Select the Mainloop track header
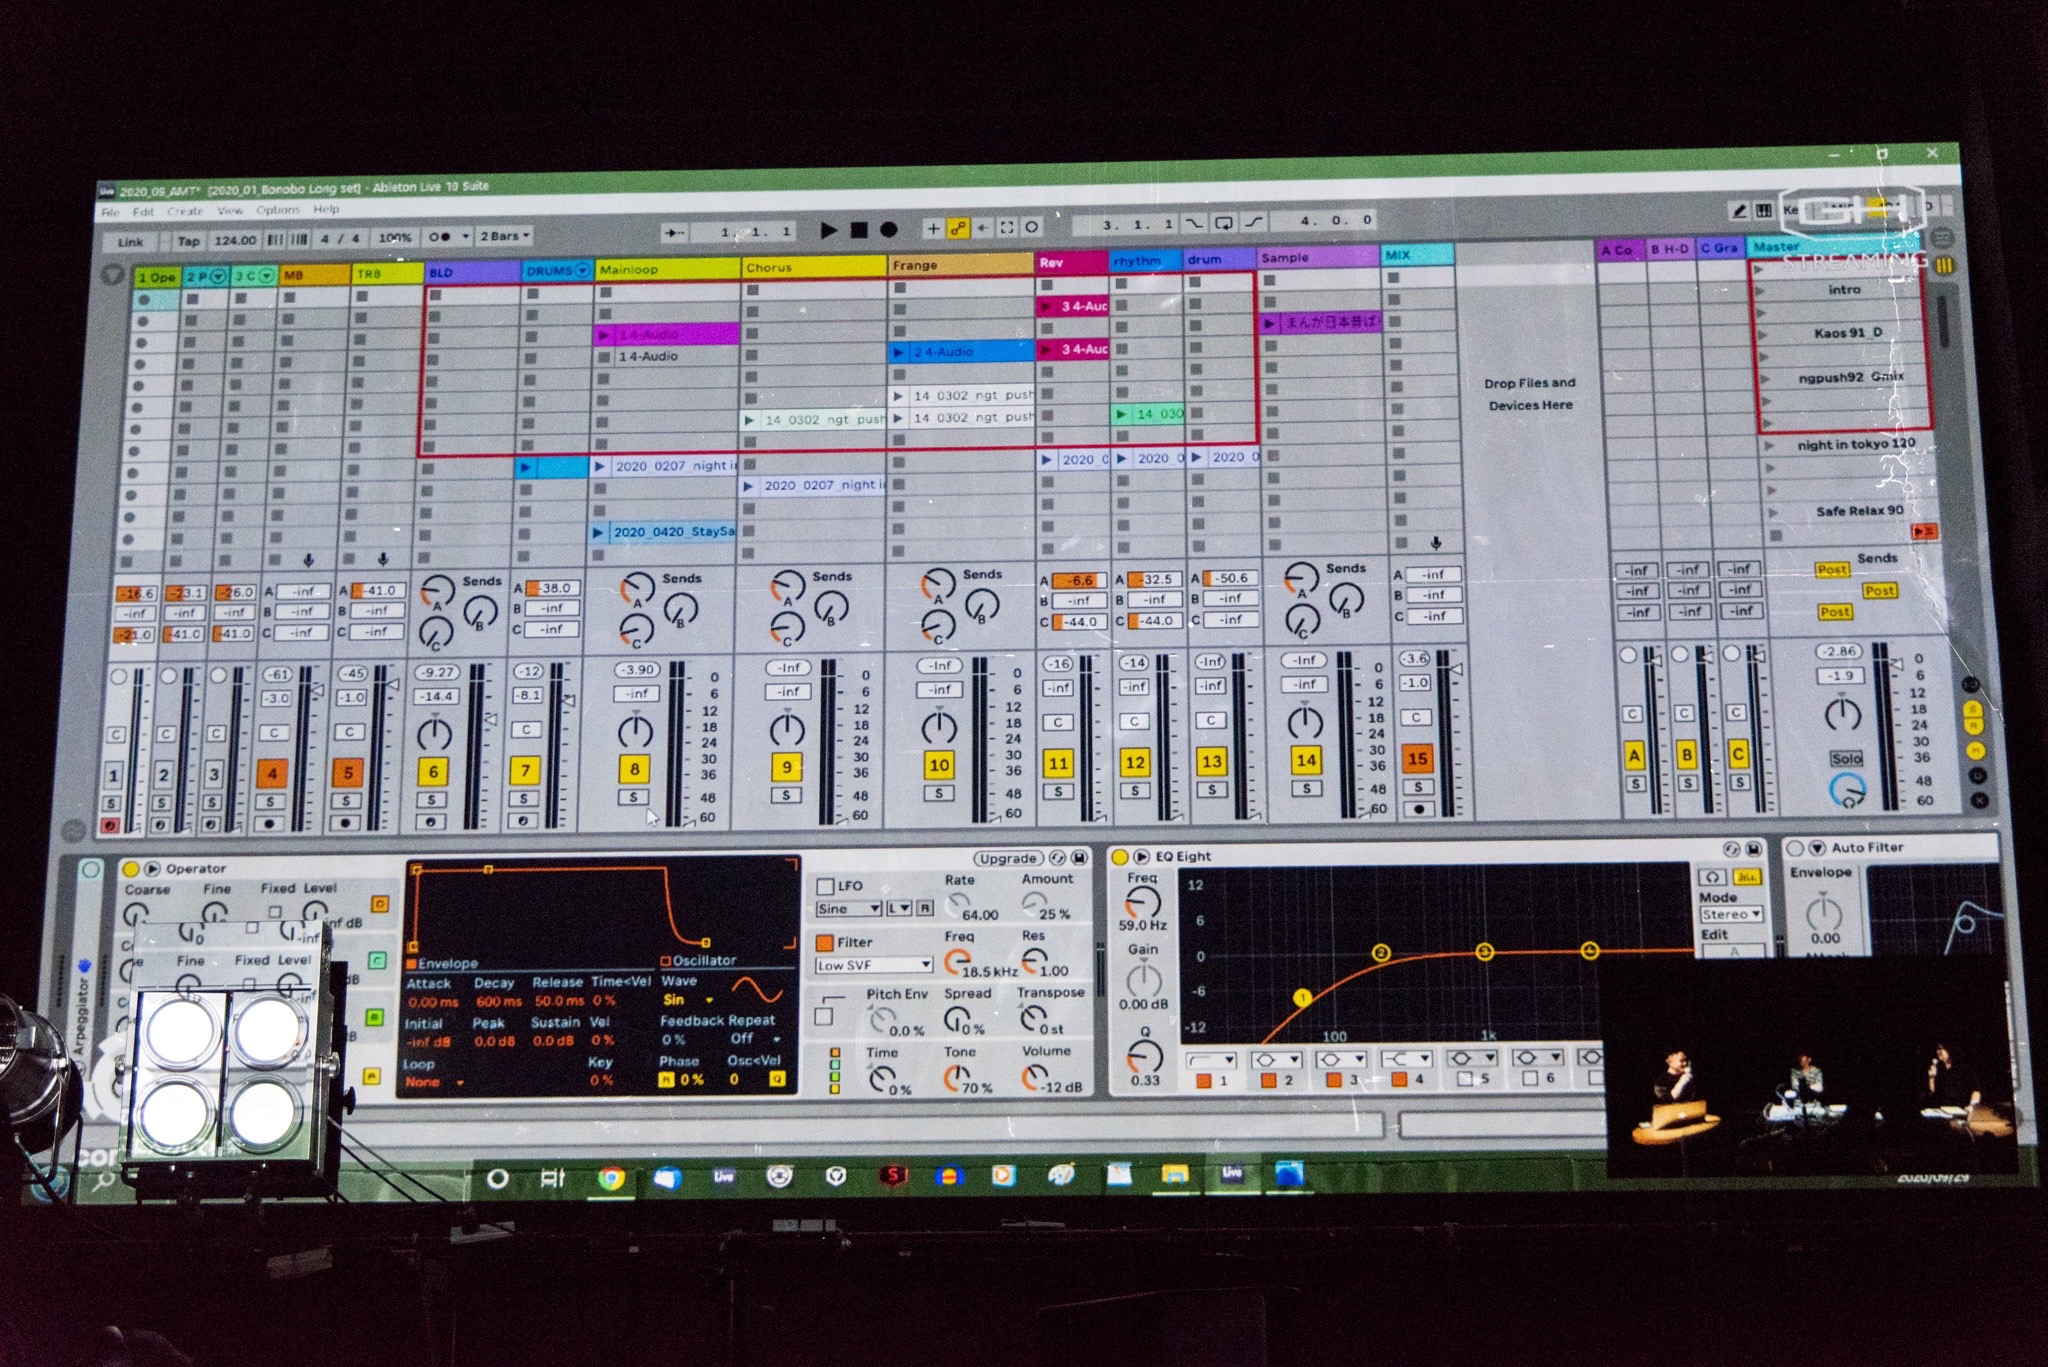 tap(667, 270)
